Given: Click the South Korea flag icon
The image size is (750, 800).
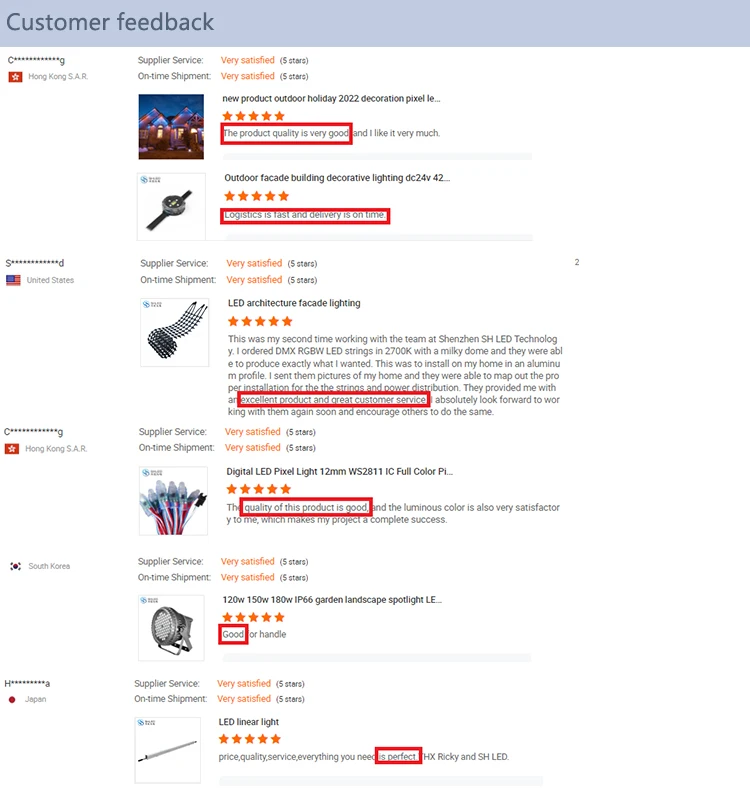Looking at the screenshot, I should (16, 566).
